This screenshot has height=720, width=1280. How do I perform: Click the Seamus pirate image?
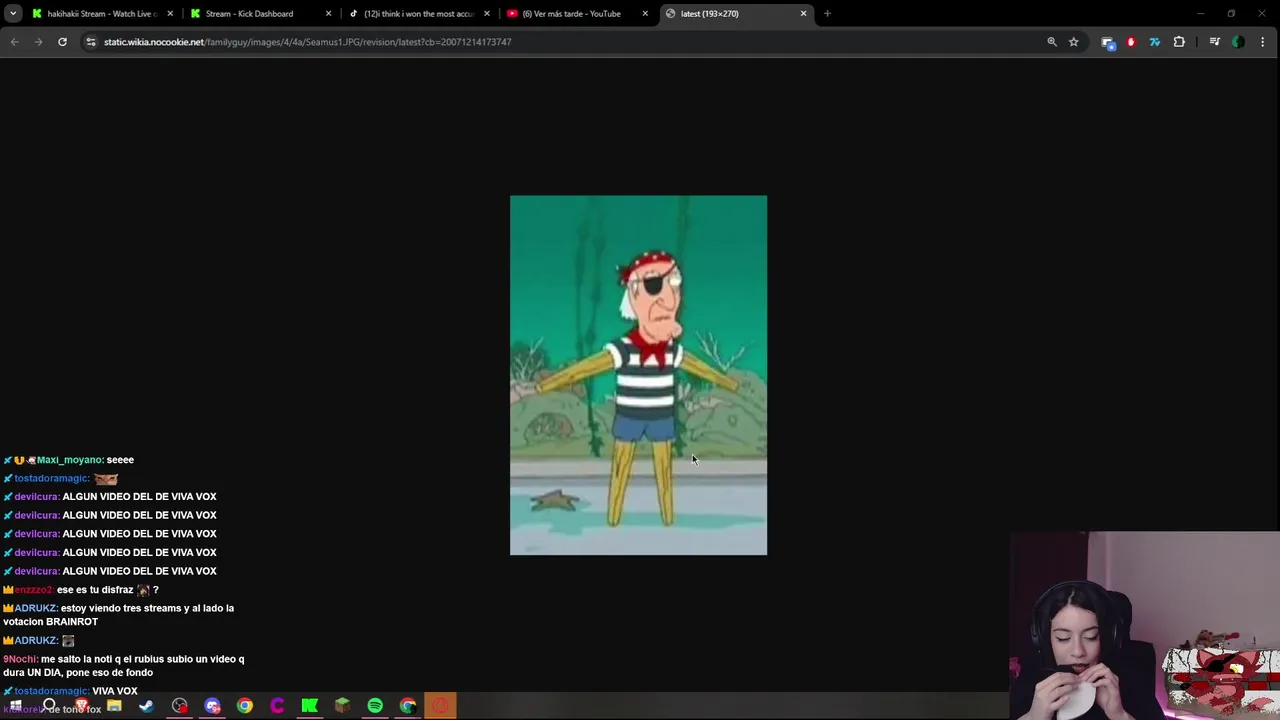click(638, 375)
